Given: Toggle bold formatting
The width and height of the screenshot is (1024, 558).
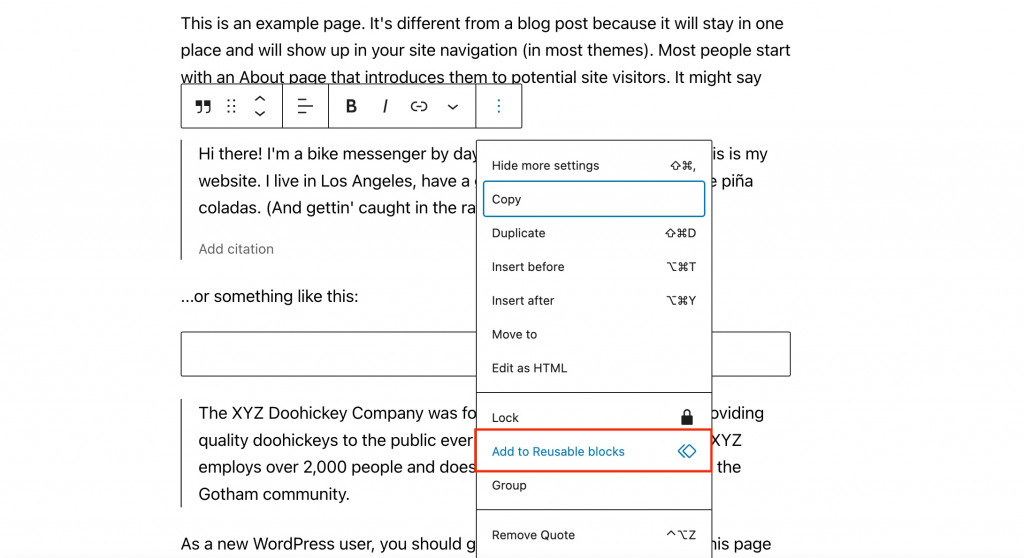Looking at the screenshot, I should pyautogui.click(x=351, y=107).
